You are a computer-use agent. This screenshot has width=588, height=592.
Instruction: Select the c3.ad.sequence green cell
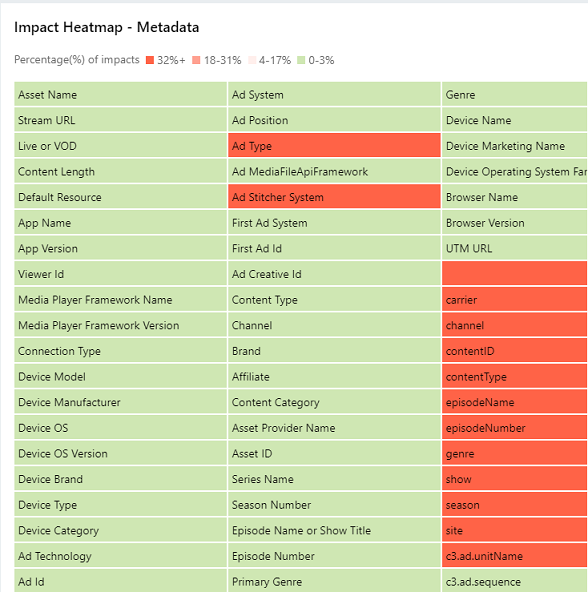pyautogui.click(x=515, y=581)
